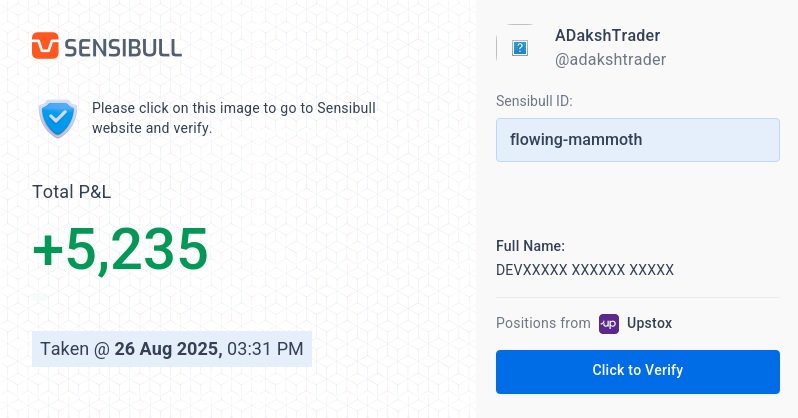This screenshot has width=798, height=418.
Task: Click the 03:31 PM time text
Action: [265, 349]
